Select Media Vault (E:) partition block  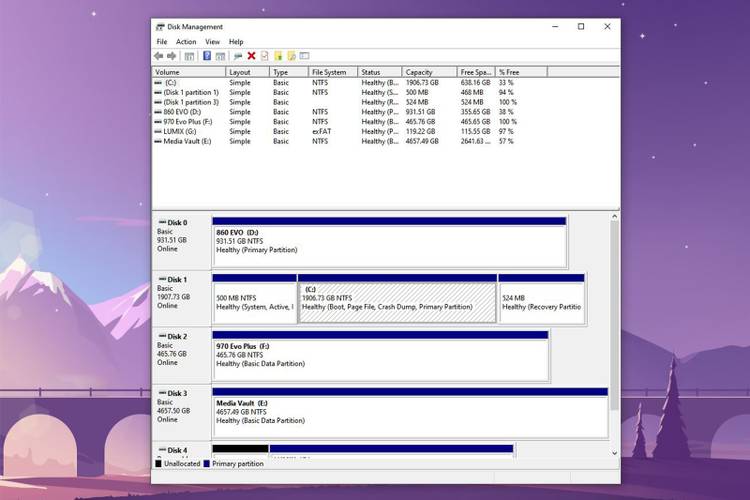(410, 412)
